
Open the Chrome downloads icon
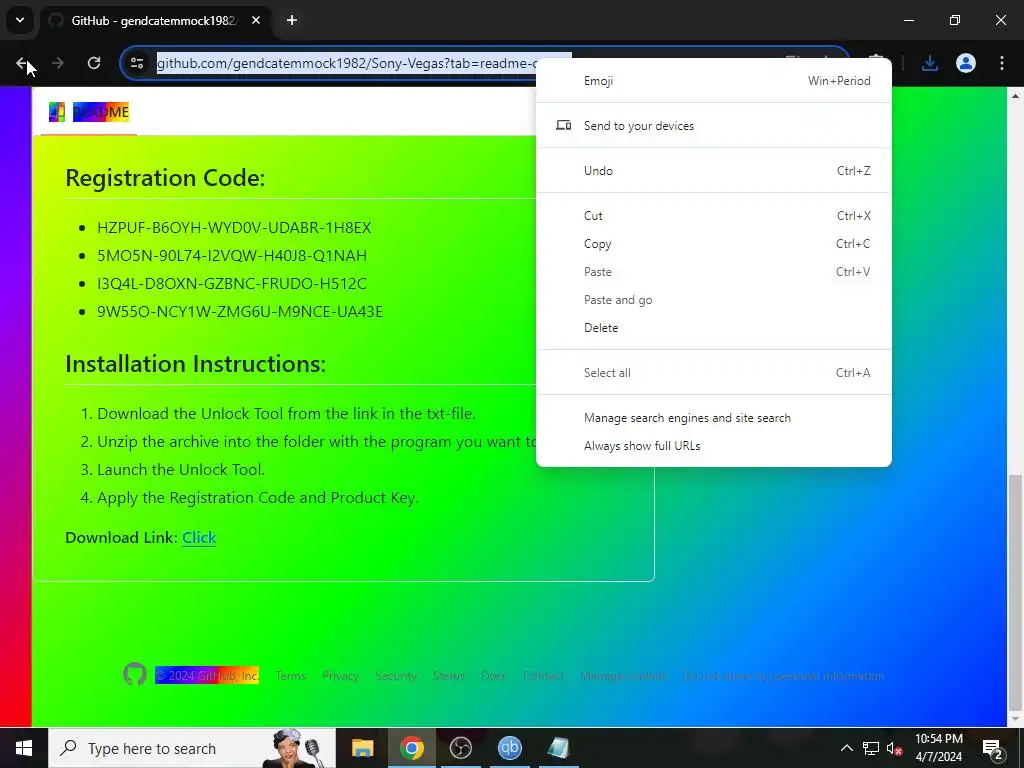[929, 63]
